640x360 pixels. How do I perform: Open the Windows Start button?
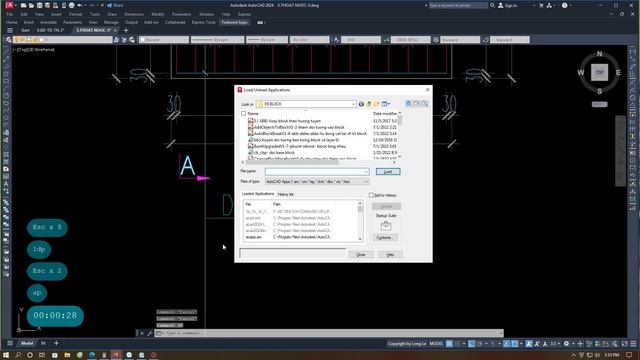6,355
